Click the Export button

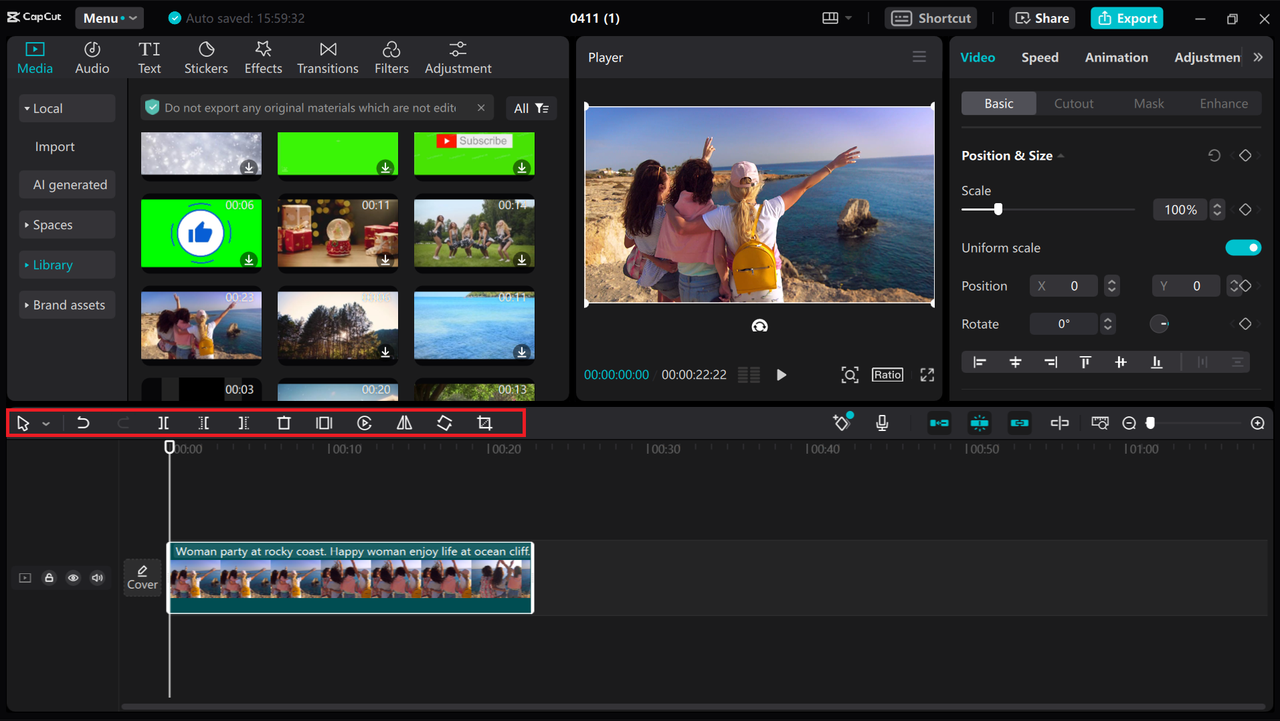pos(1126,17)
